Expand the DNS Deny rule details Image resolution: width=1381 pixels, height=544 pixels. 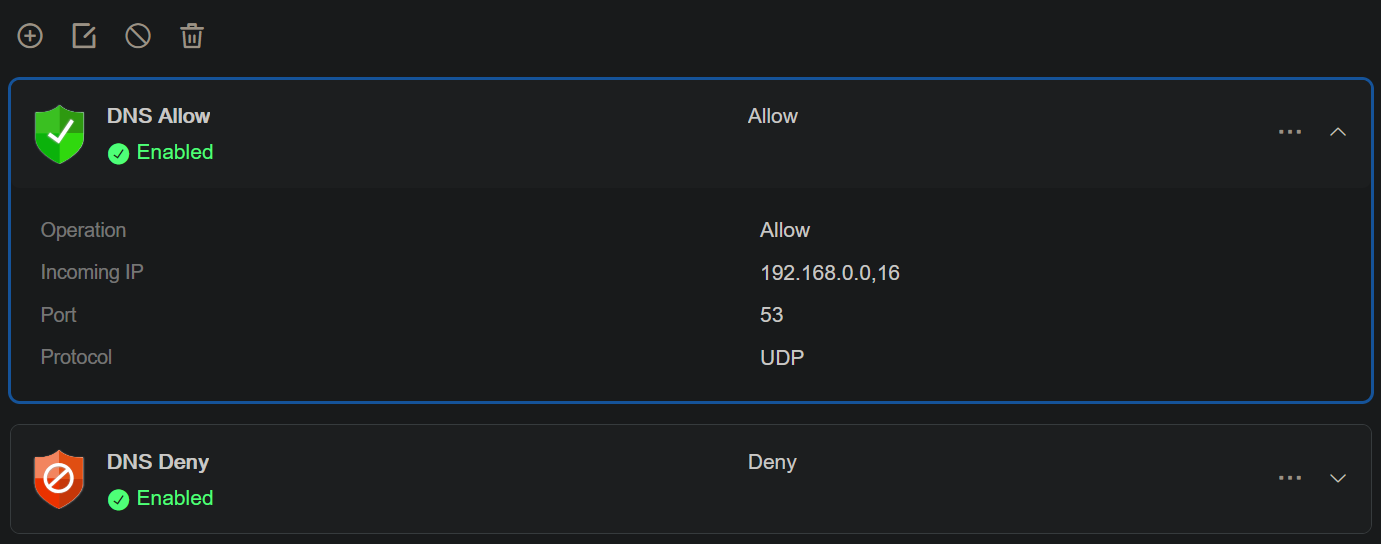point(1338,478)
